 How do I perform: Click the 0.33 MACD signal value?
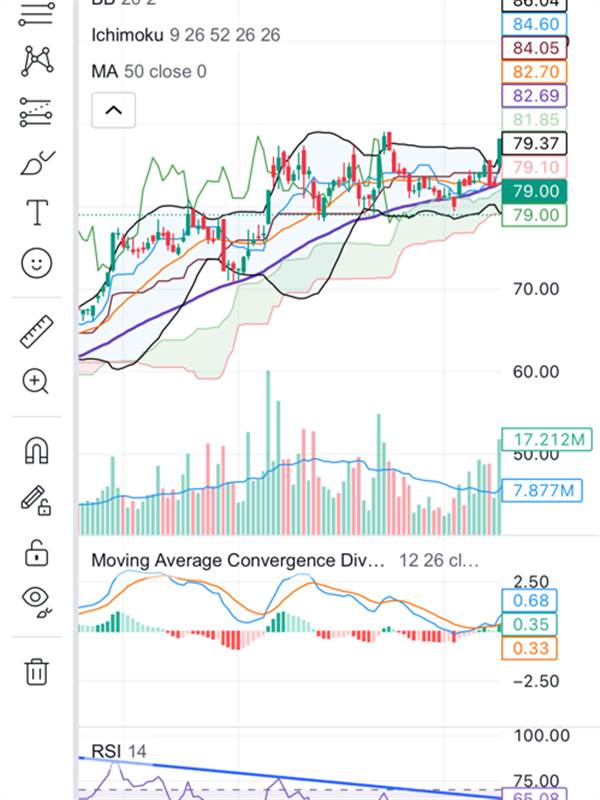(x=530, y=648)
